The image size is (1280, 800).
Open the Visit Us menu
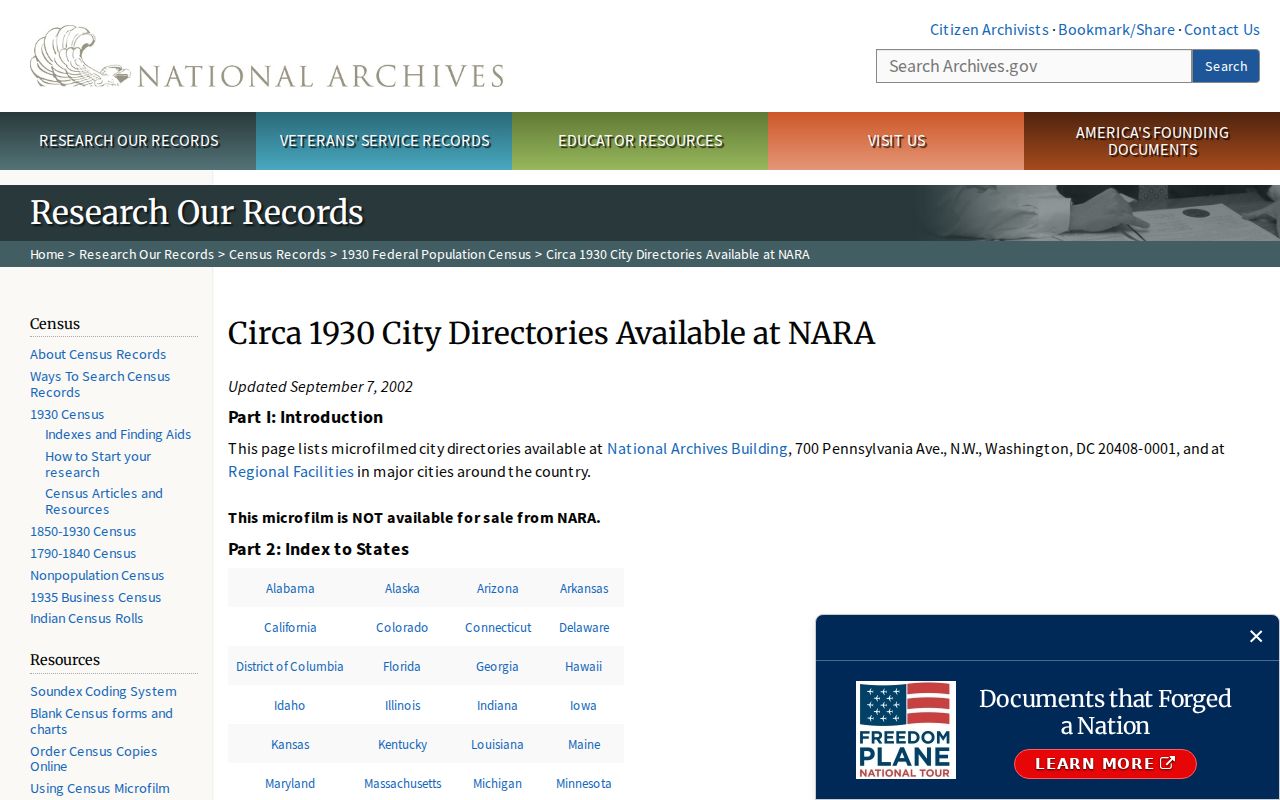896,141
